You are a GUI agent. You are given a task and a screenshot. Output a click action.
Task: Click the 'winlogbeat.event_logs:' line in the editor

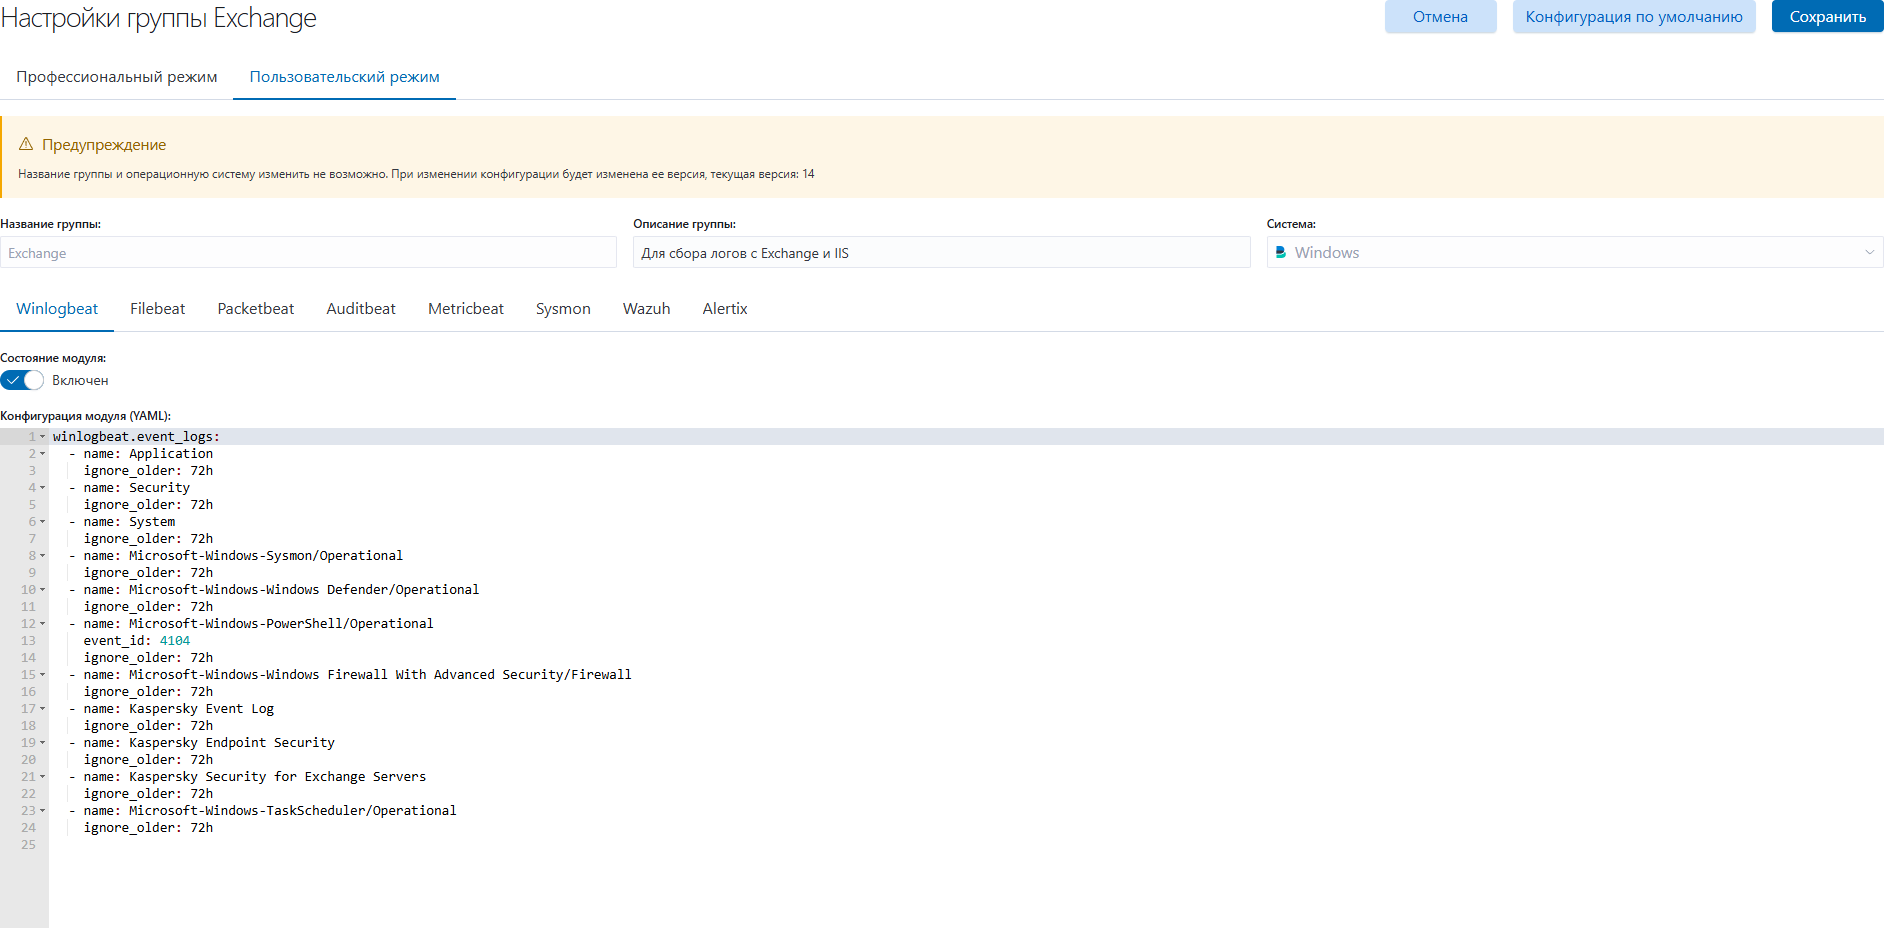136,437
